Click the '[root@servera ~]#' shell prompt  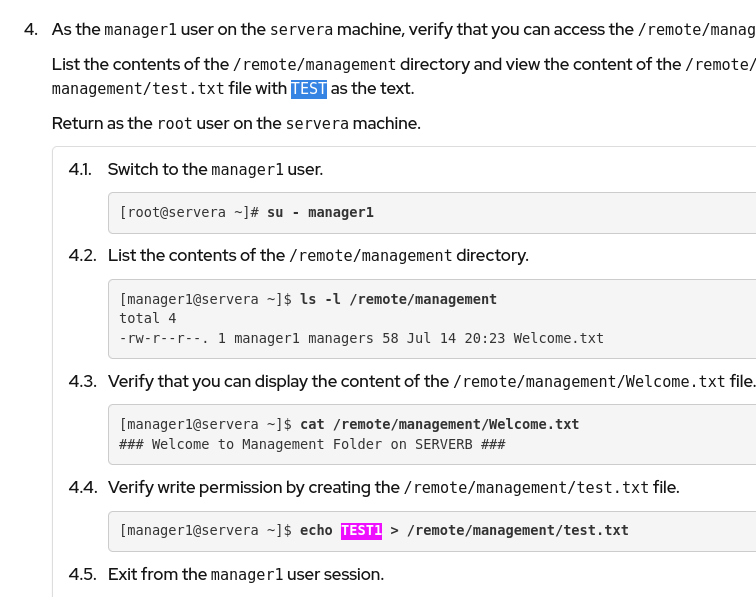click(189, 212)
